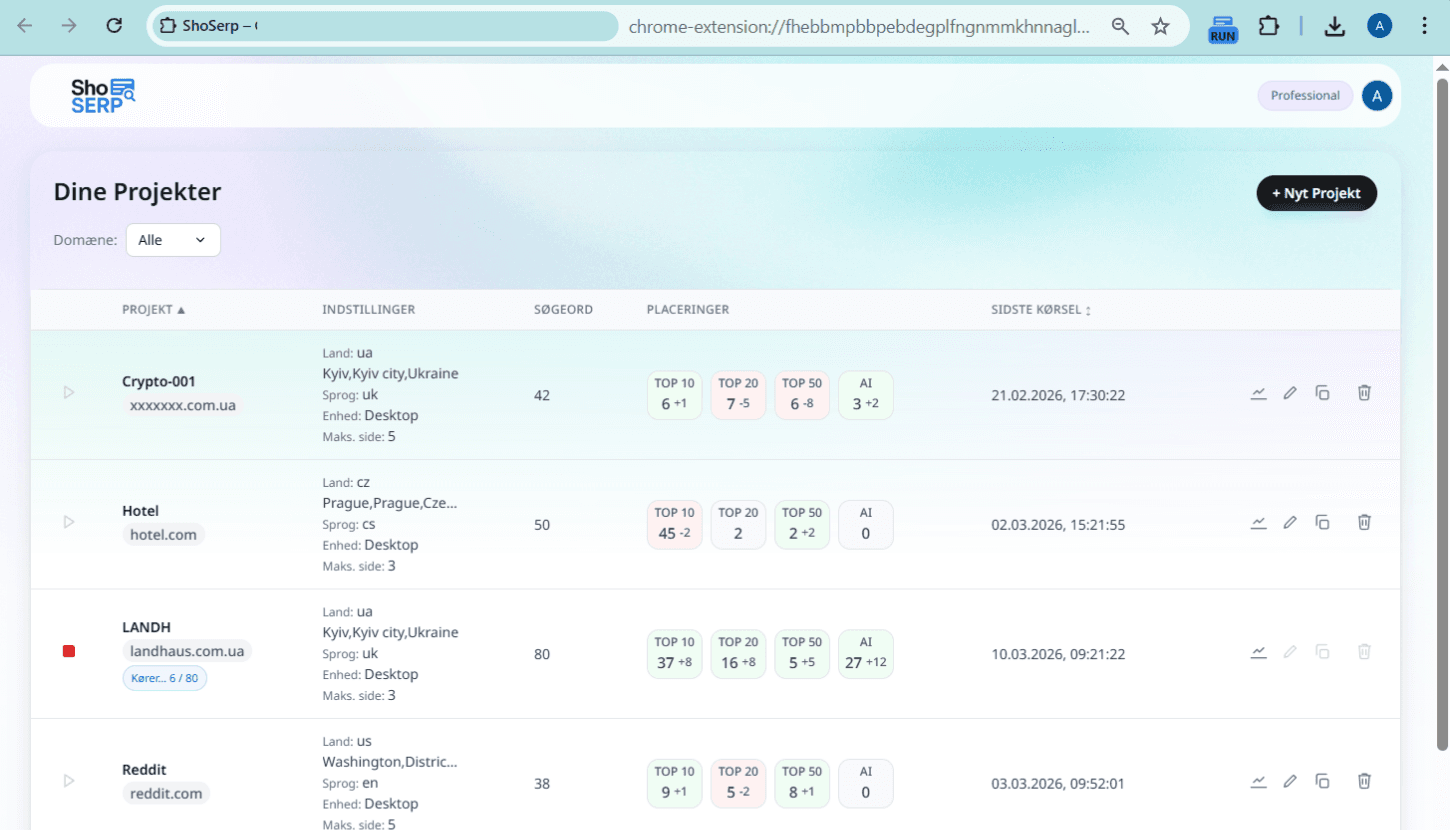Create a new project with Nyt Projekt
Image resolution: width=1450 pixels, height=830 pixels.
pos(1316,193)
